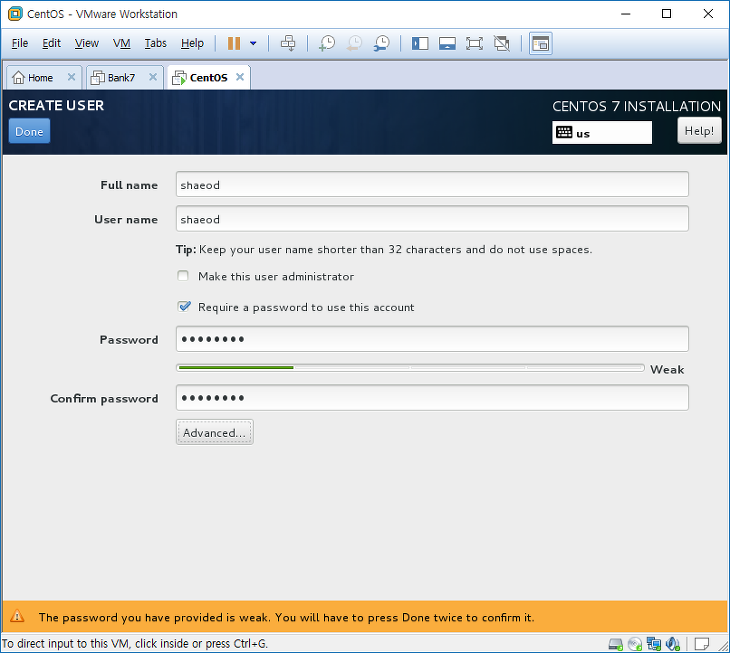Click the keyboard icon beside us
This screenshot has height=653, width=730.
tap(564, 133)
